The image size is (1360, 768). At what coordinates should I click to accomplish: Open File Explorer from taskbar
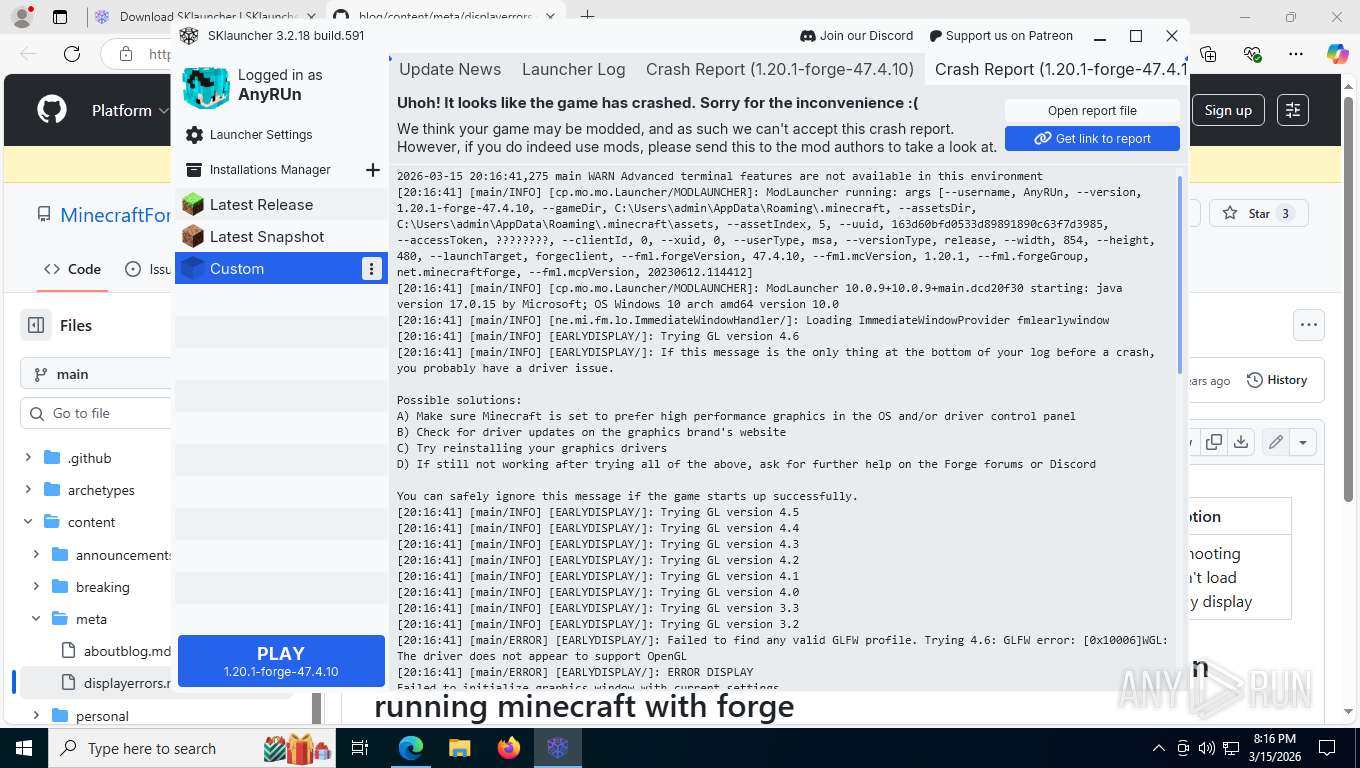pos(459,748)
